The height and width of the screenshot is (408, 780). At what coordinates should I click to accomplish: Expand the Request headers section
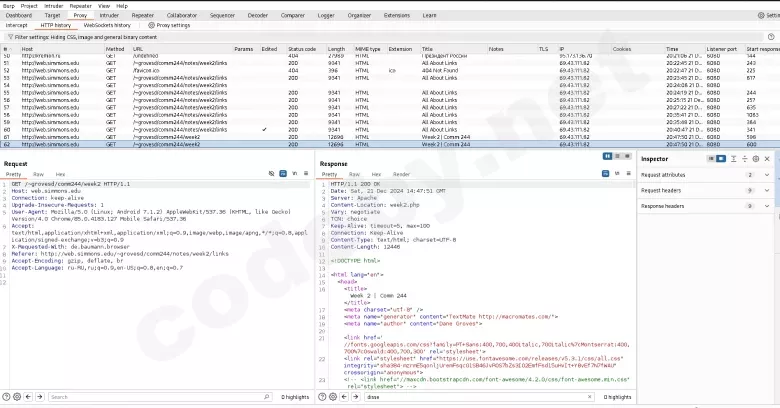coord(768,190)
